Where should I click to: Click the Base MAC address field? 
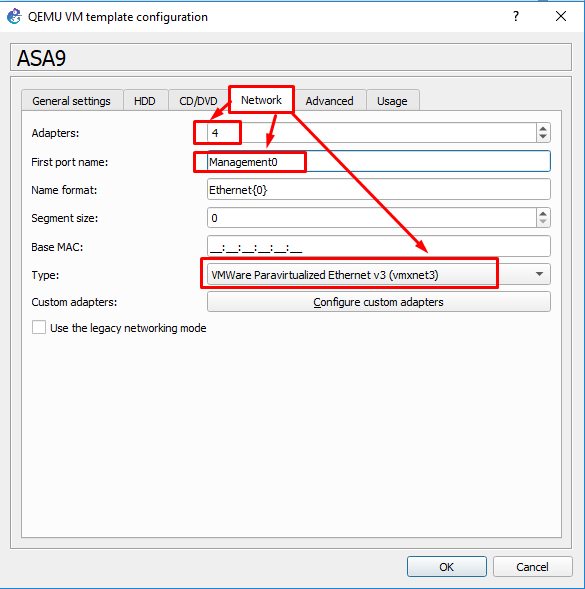tap(379, 246)
